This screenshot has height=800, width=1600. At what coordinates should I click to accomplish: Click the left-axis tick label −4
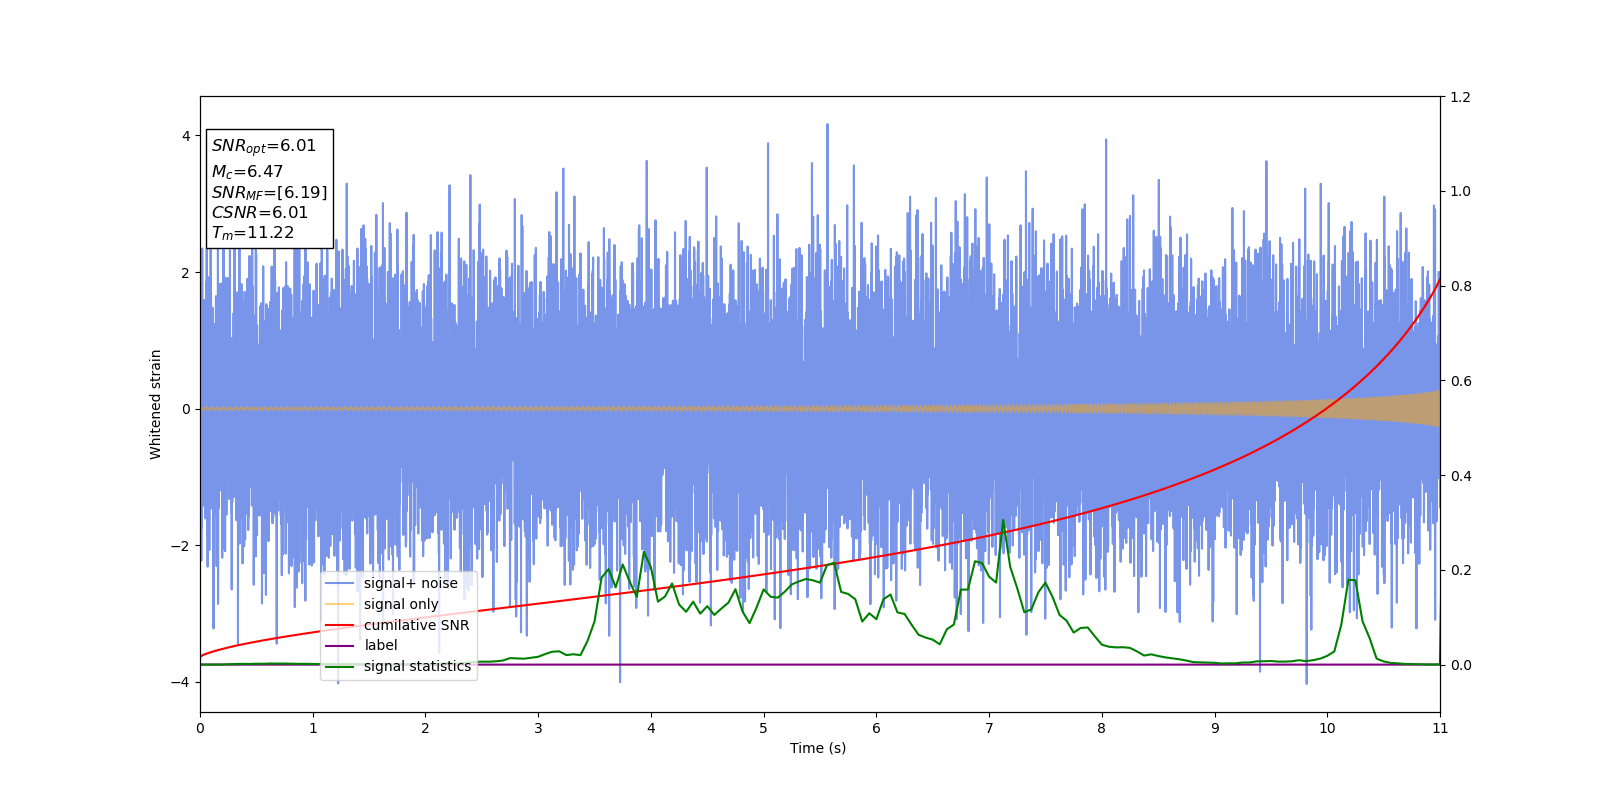(179, 682)
